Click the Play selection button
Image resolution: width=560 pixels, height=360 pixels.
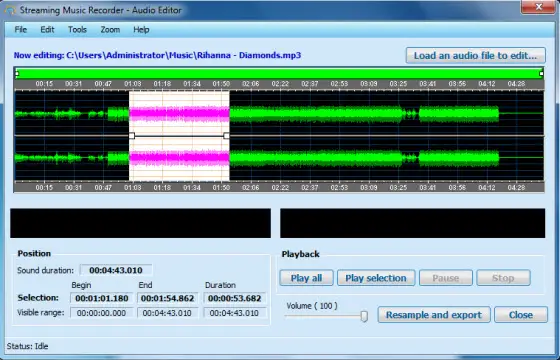[376, 278]
